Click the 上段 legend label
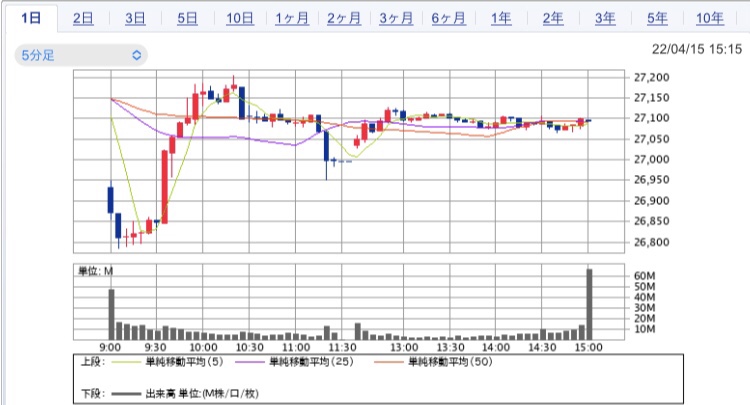This screenshot has width=750, height=405. 92,362
